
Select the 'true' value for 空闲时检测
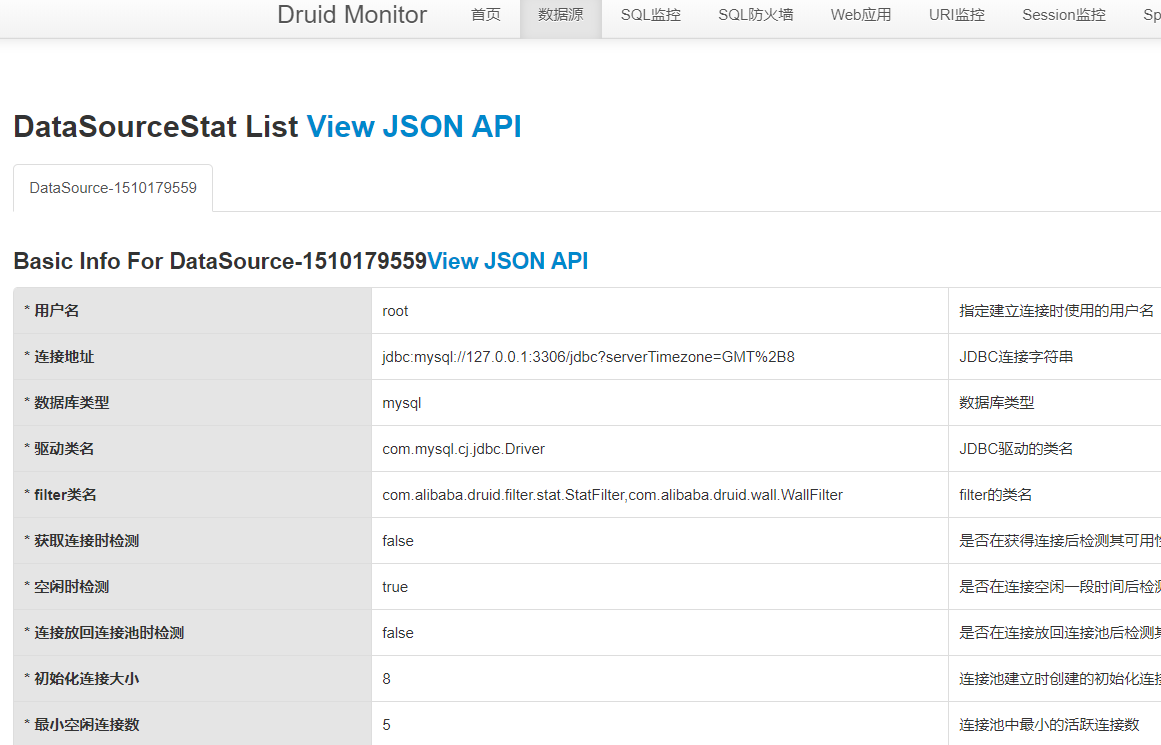click(395, 587)
